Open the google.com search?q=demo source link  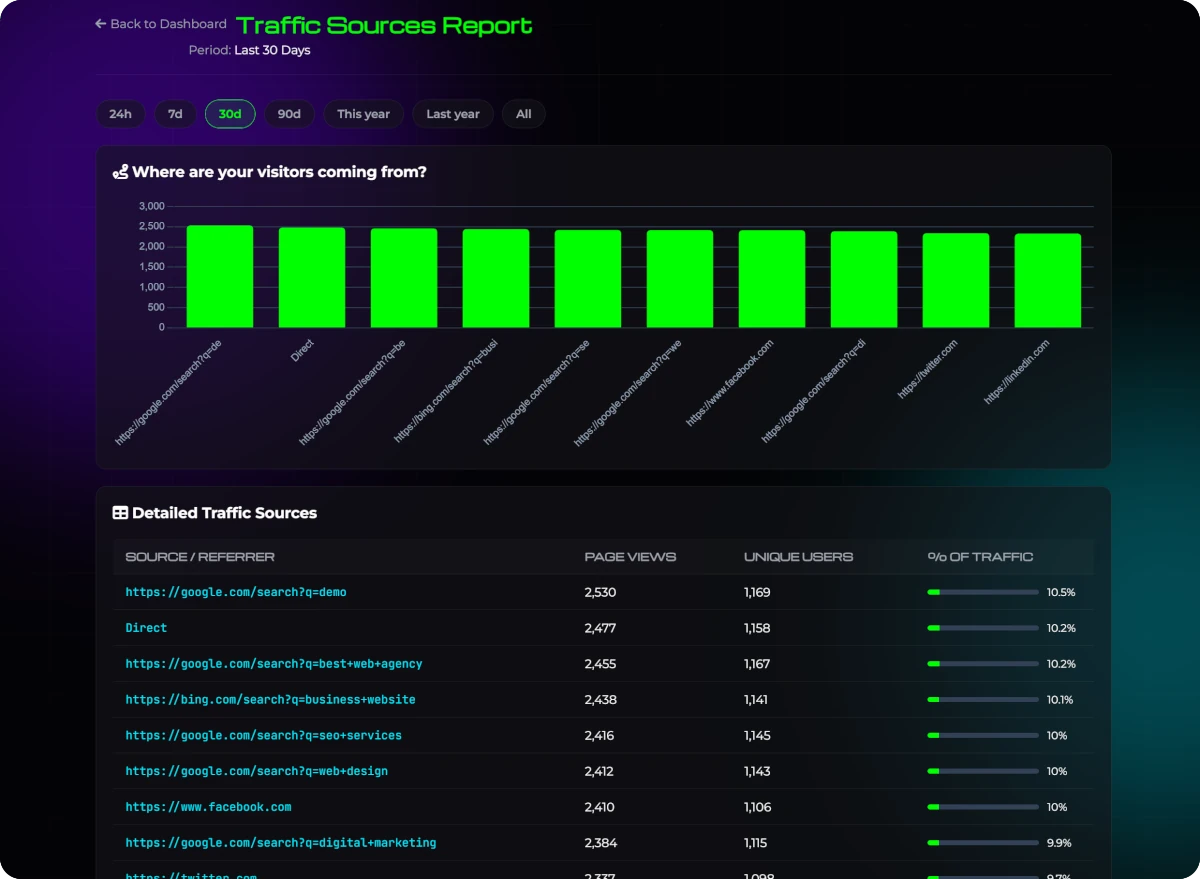(236, 592)
